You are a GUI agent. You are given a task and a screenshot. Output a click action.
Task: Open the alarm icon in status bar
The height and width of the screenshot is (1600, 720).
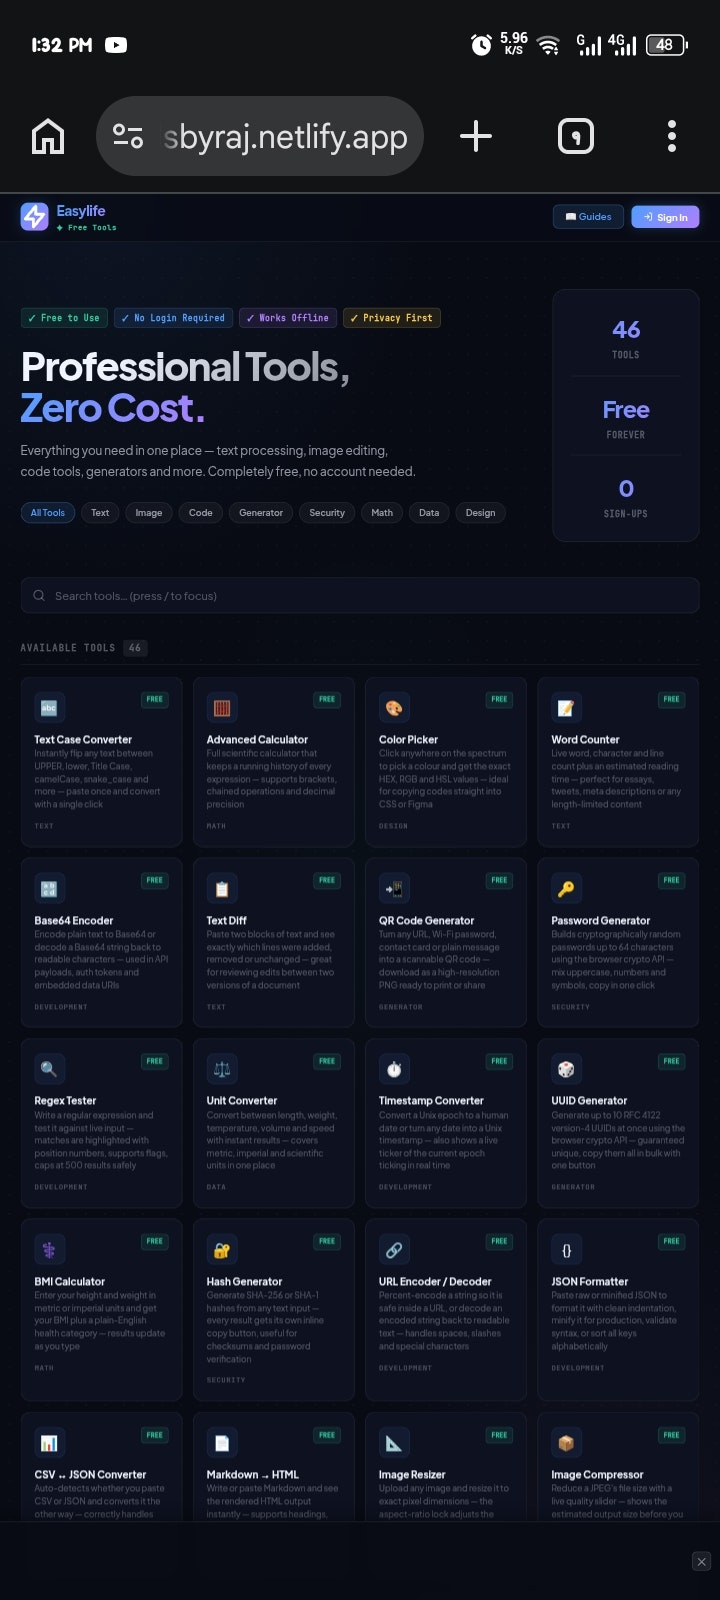click(481, 45)
